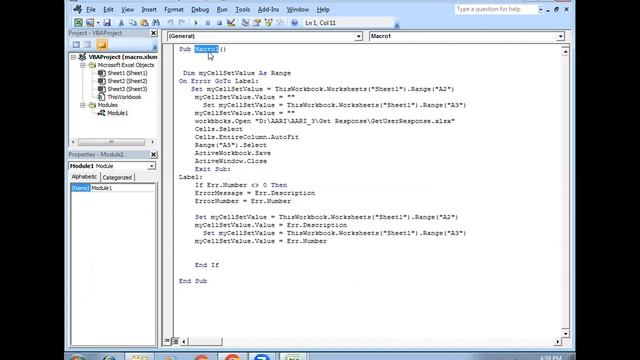The width and height of the screenshot is (640, 360).
Task: Click the (Name) property row
Action: click(x=113, y=188)
